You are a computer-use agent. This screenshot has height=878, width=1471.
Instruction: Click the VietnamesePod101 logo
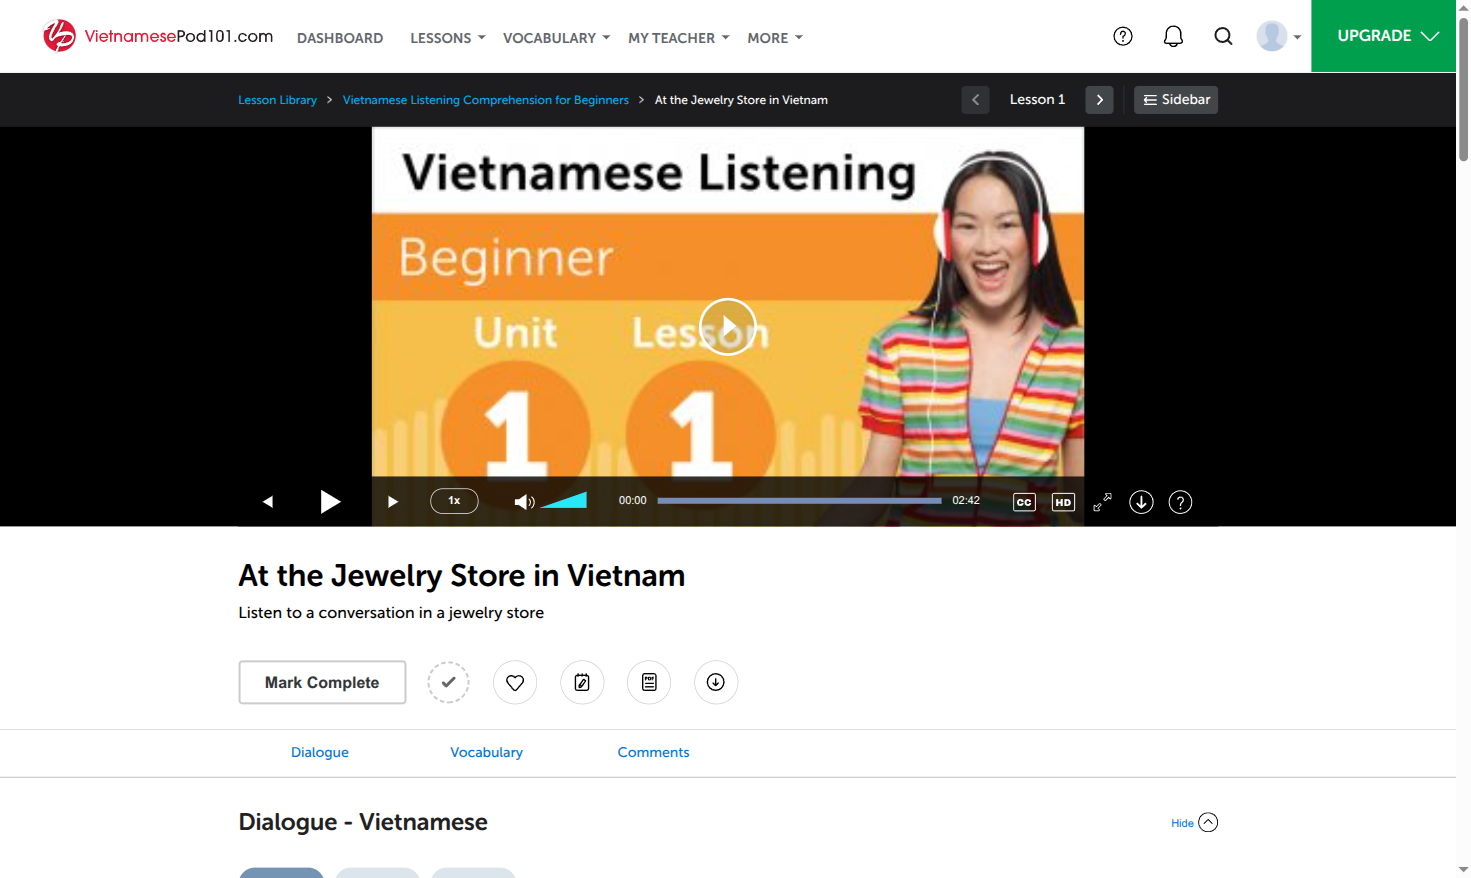click(x=158, y=36)
